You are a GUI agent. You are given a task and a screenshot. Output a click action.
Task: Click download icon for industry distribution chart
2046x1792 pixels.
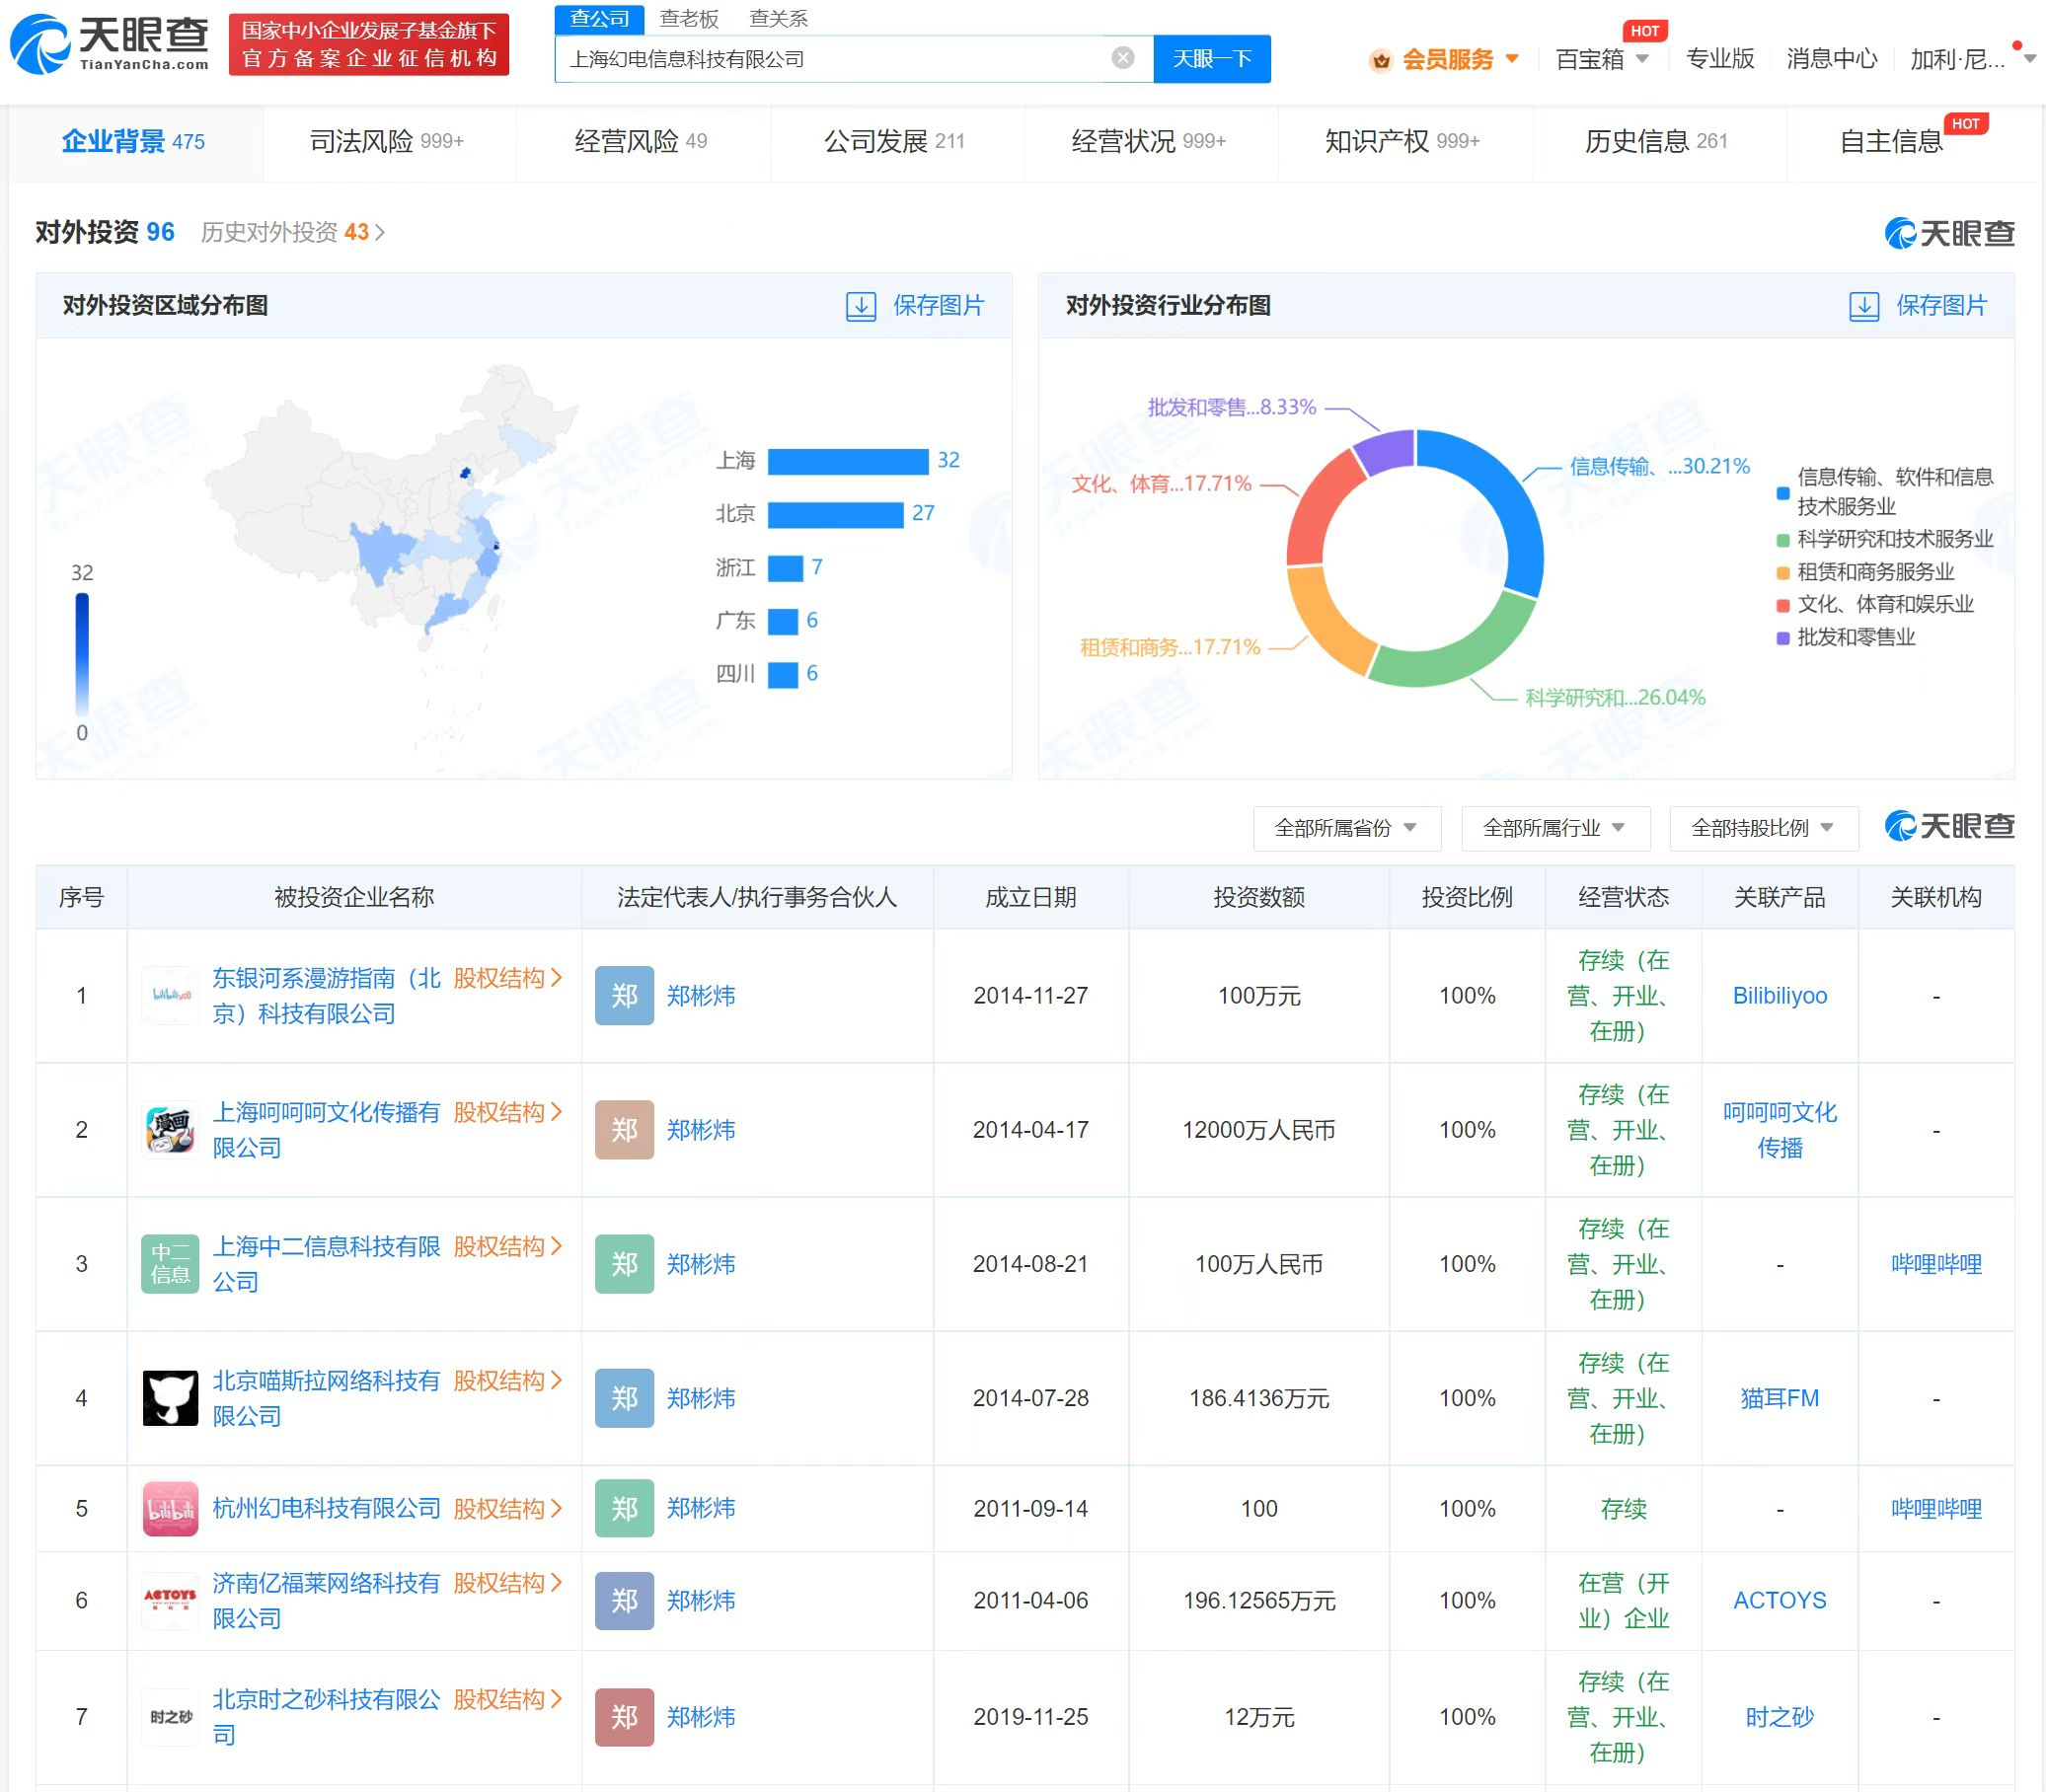coord(1864,306)
